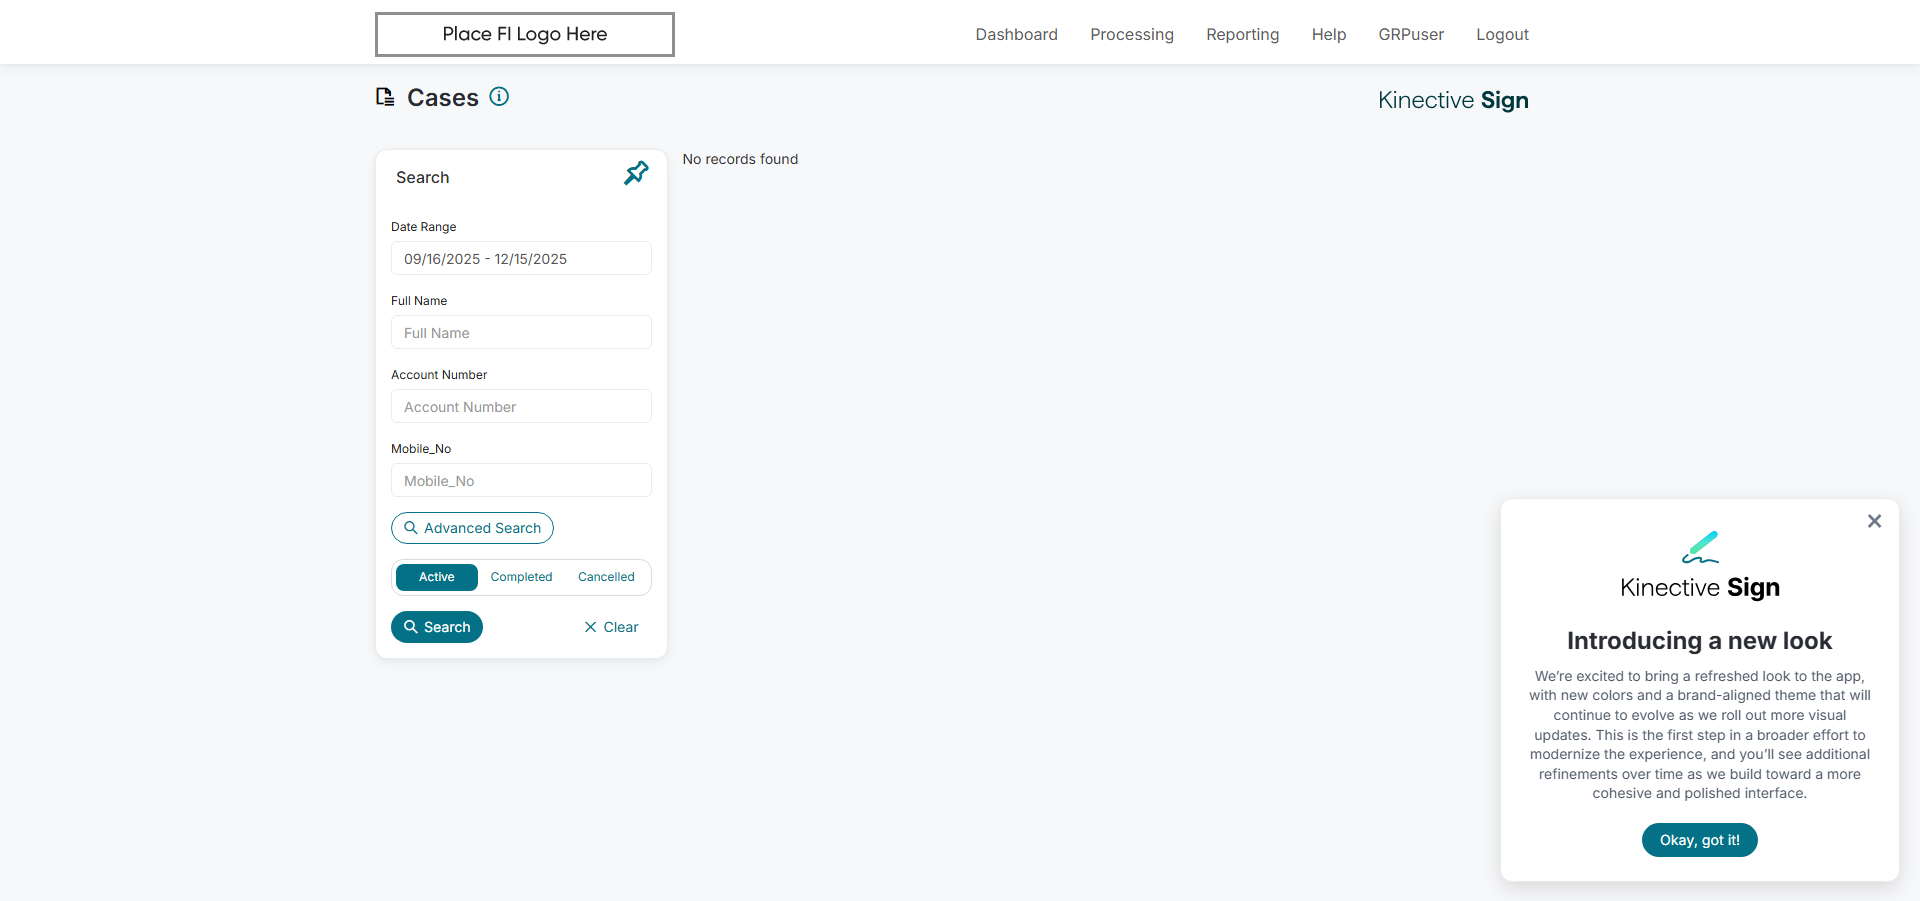Image resolution: width=1920 pixels, height=901 pixels.
Task: Focus the Account Number input field
Action: click(x=521, y=406)
